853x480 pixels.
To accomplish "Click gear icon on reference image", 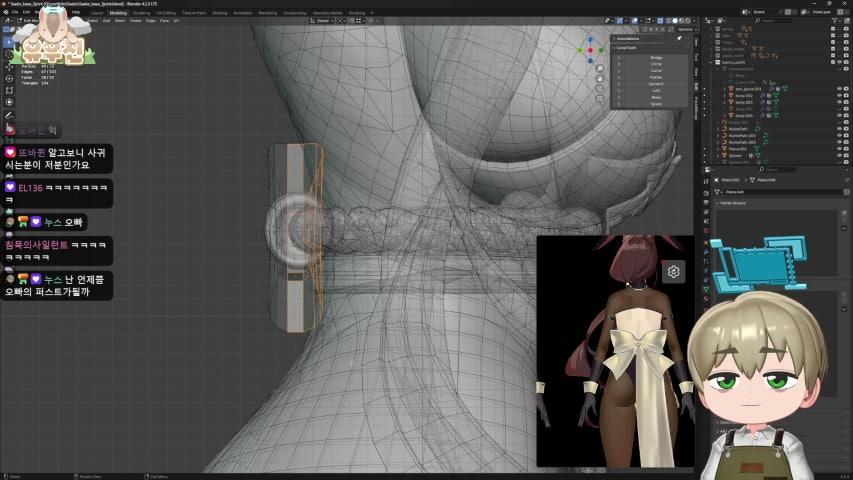I will coord(673,271).
